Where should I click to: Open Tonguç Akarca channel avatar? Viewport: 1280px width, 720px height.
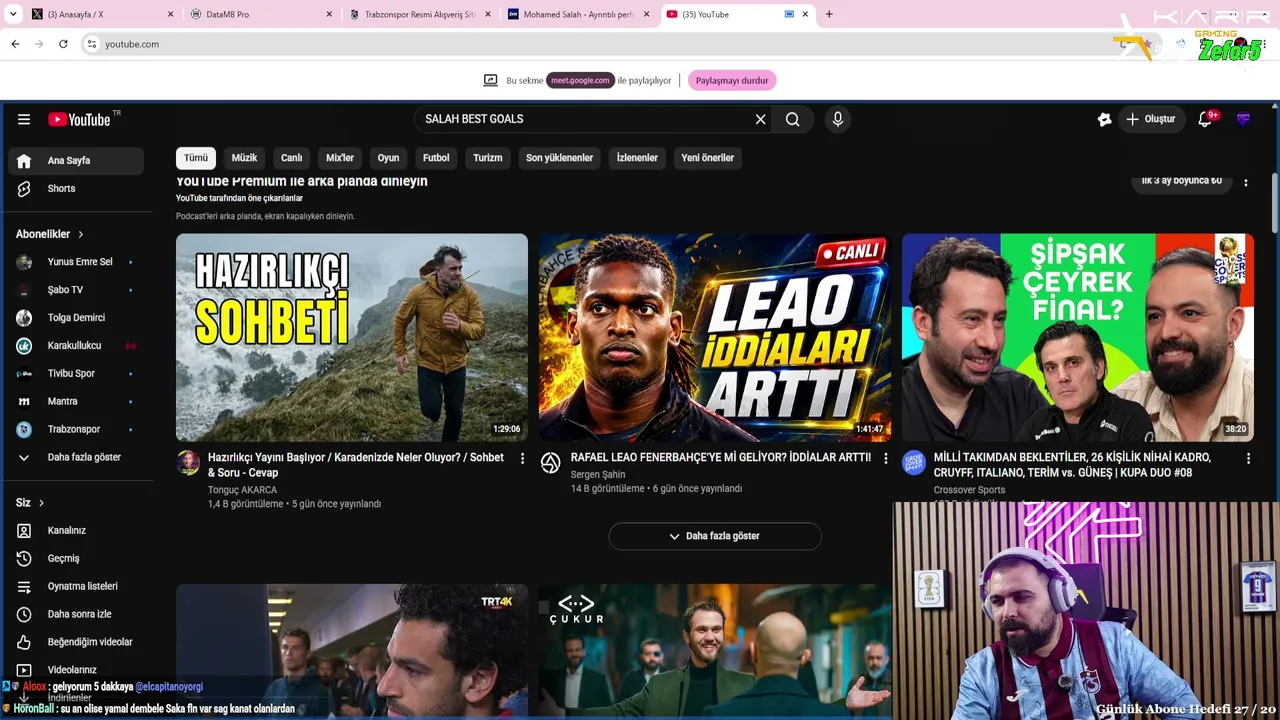pyautogui.click(x=188, y=462)
